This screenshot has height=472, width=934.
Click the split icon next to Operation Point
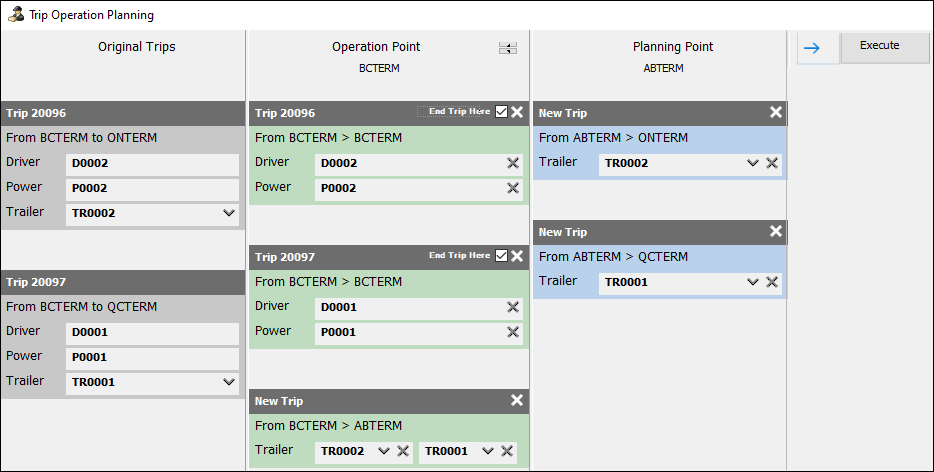coord(508,48)
